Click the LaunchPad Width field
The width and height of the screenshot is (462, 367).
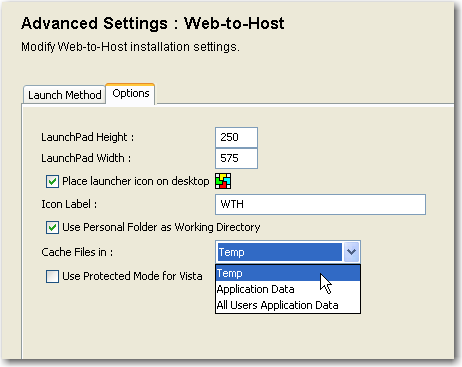pyautogui.click(x=236, y=158)
